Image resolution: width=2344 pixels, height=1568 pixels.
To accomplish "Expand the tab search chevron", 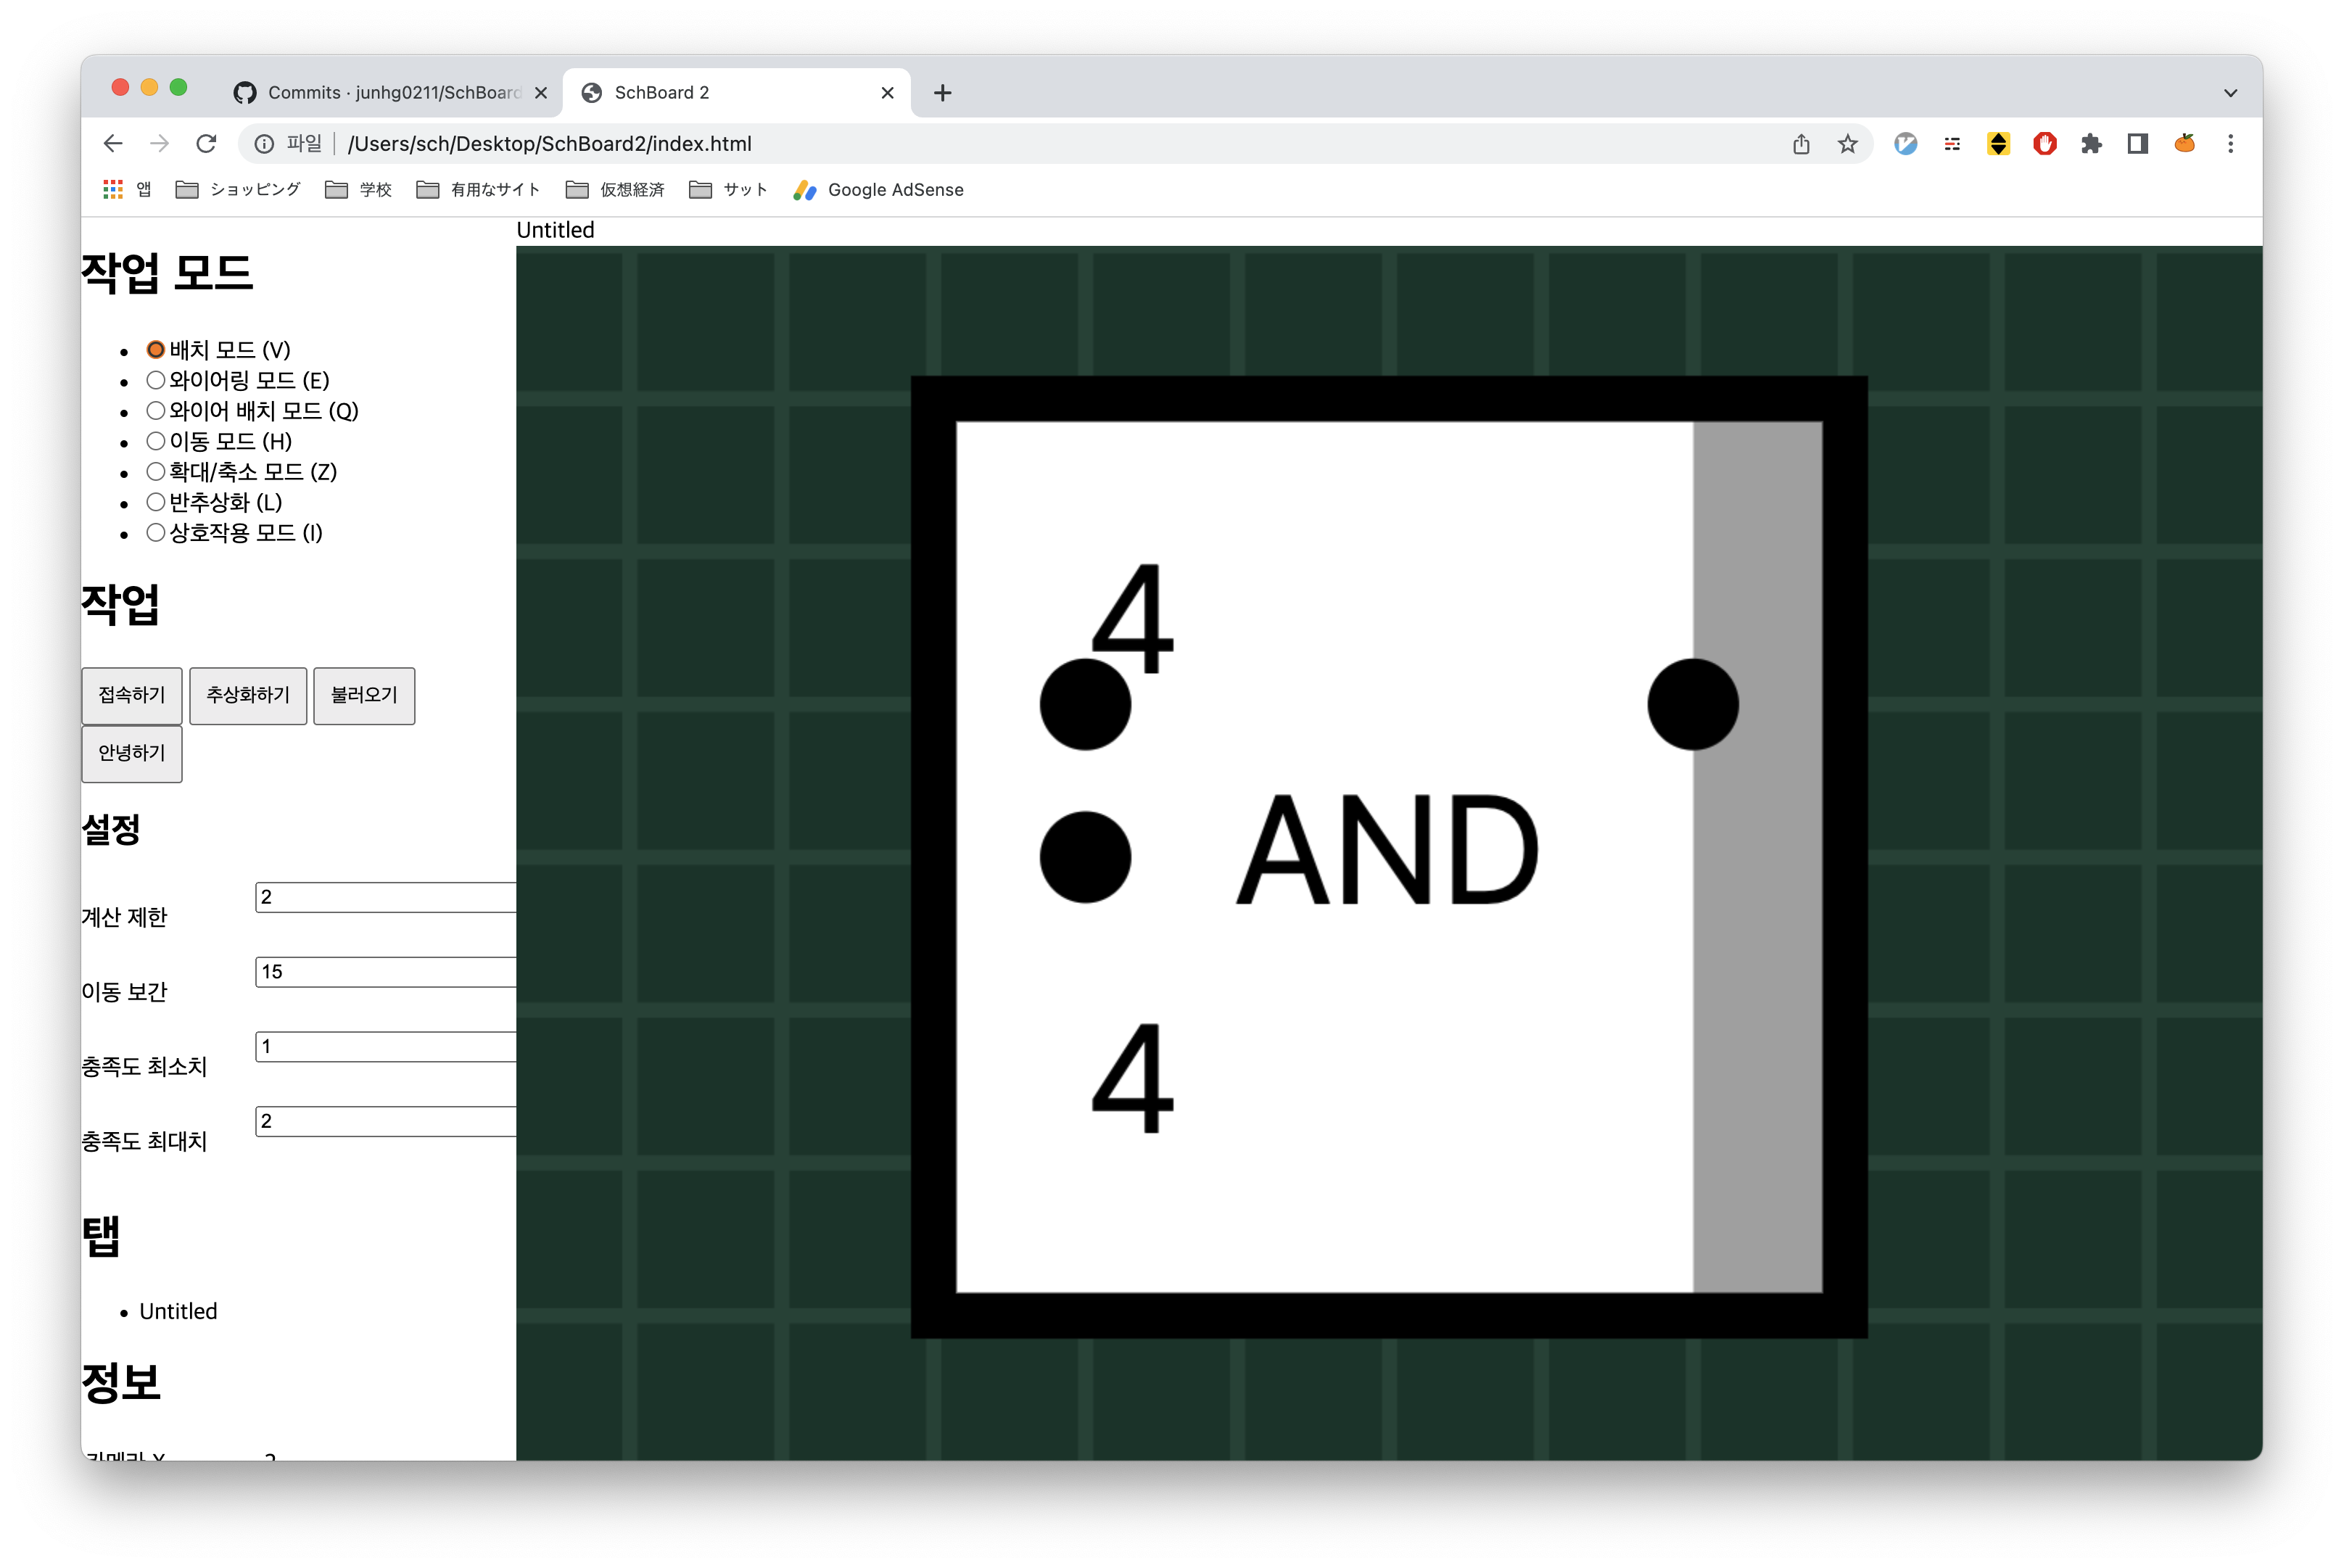I will 2230,93.
